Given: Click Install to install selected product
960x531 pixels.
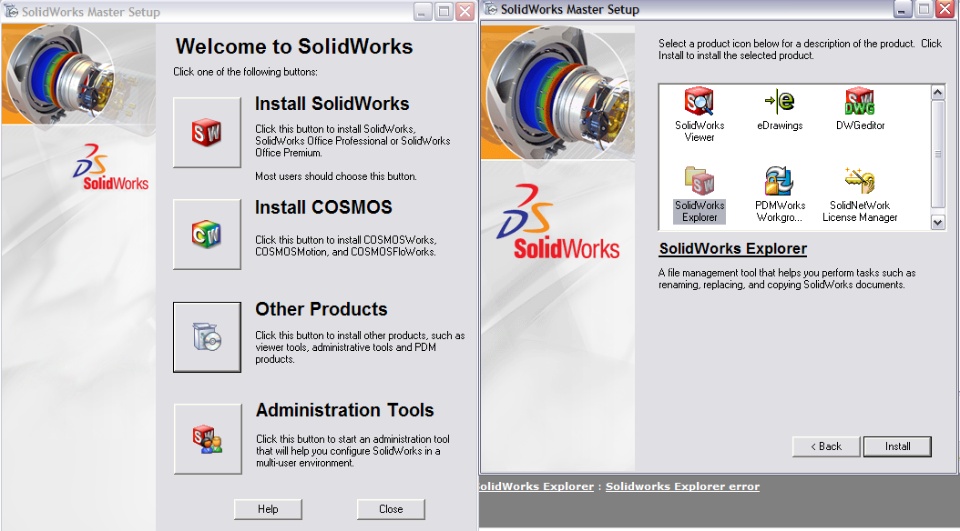Looking at the screenshot, I should tap(897, 446).
